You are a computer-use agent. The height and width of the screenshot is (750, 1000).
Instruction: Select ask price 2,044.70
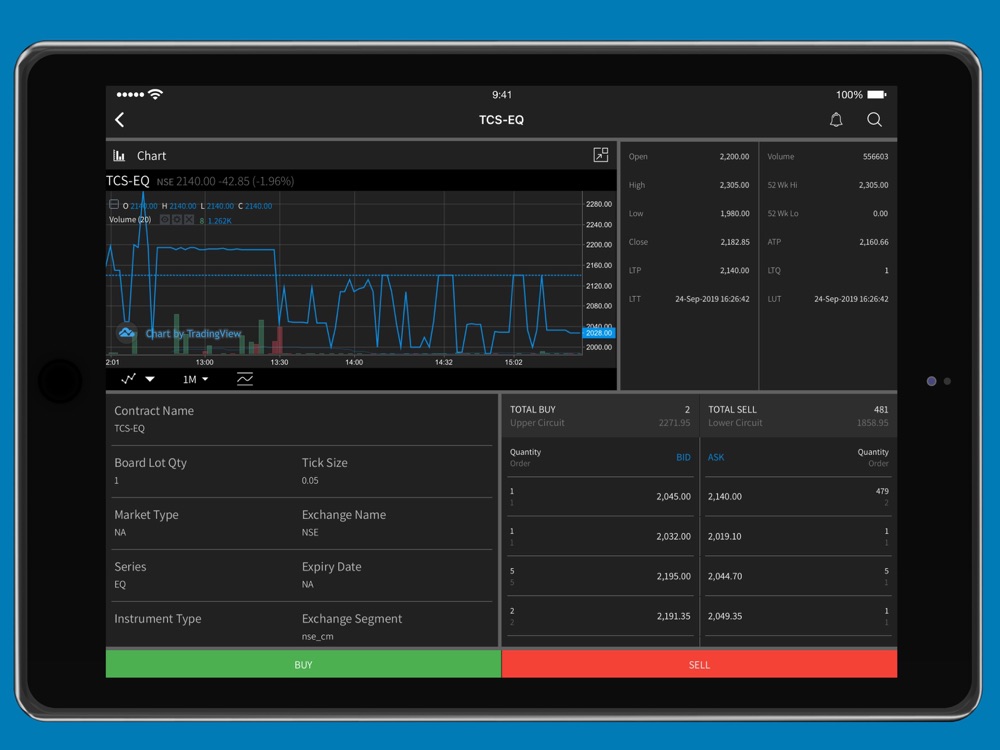(724, 577)
